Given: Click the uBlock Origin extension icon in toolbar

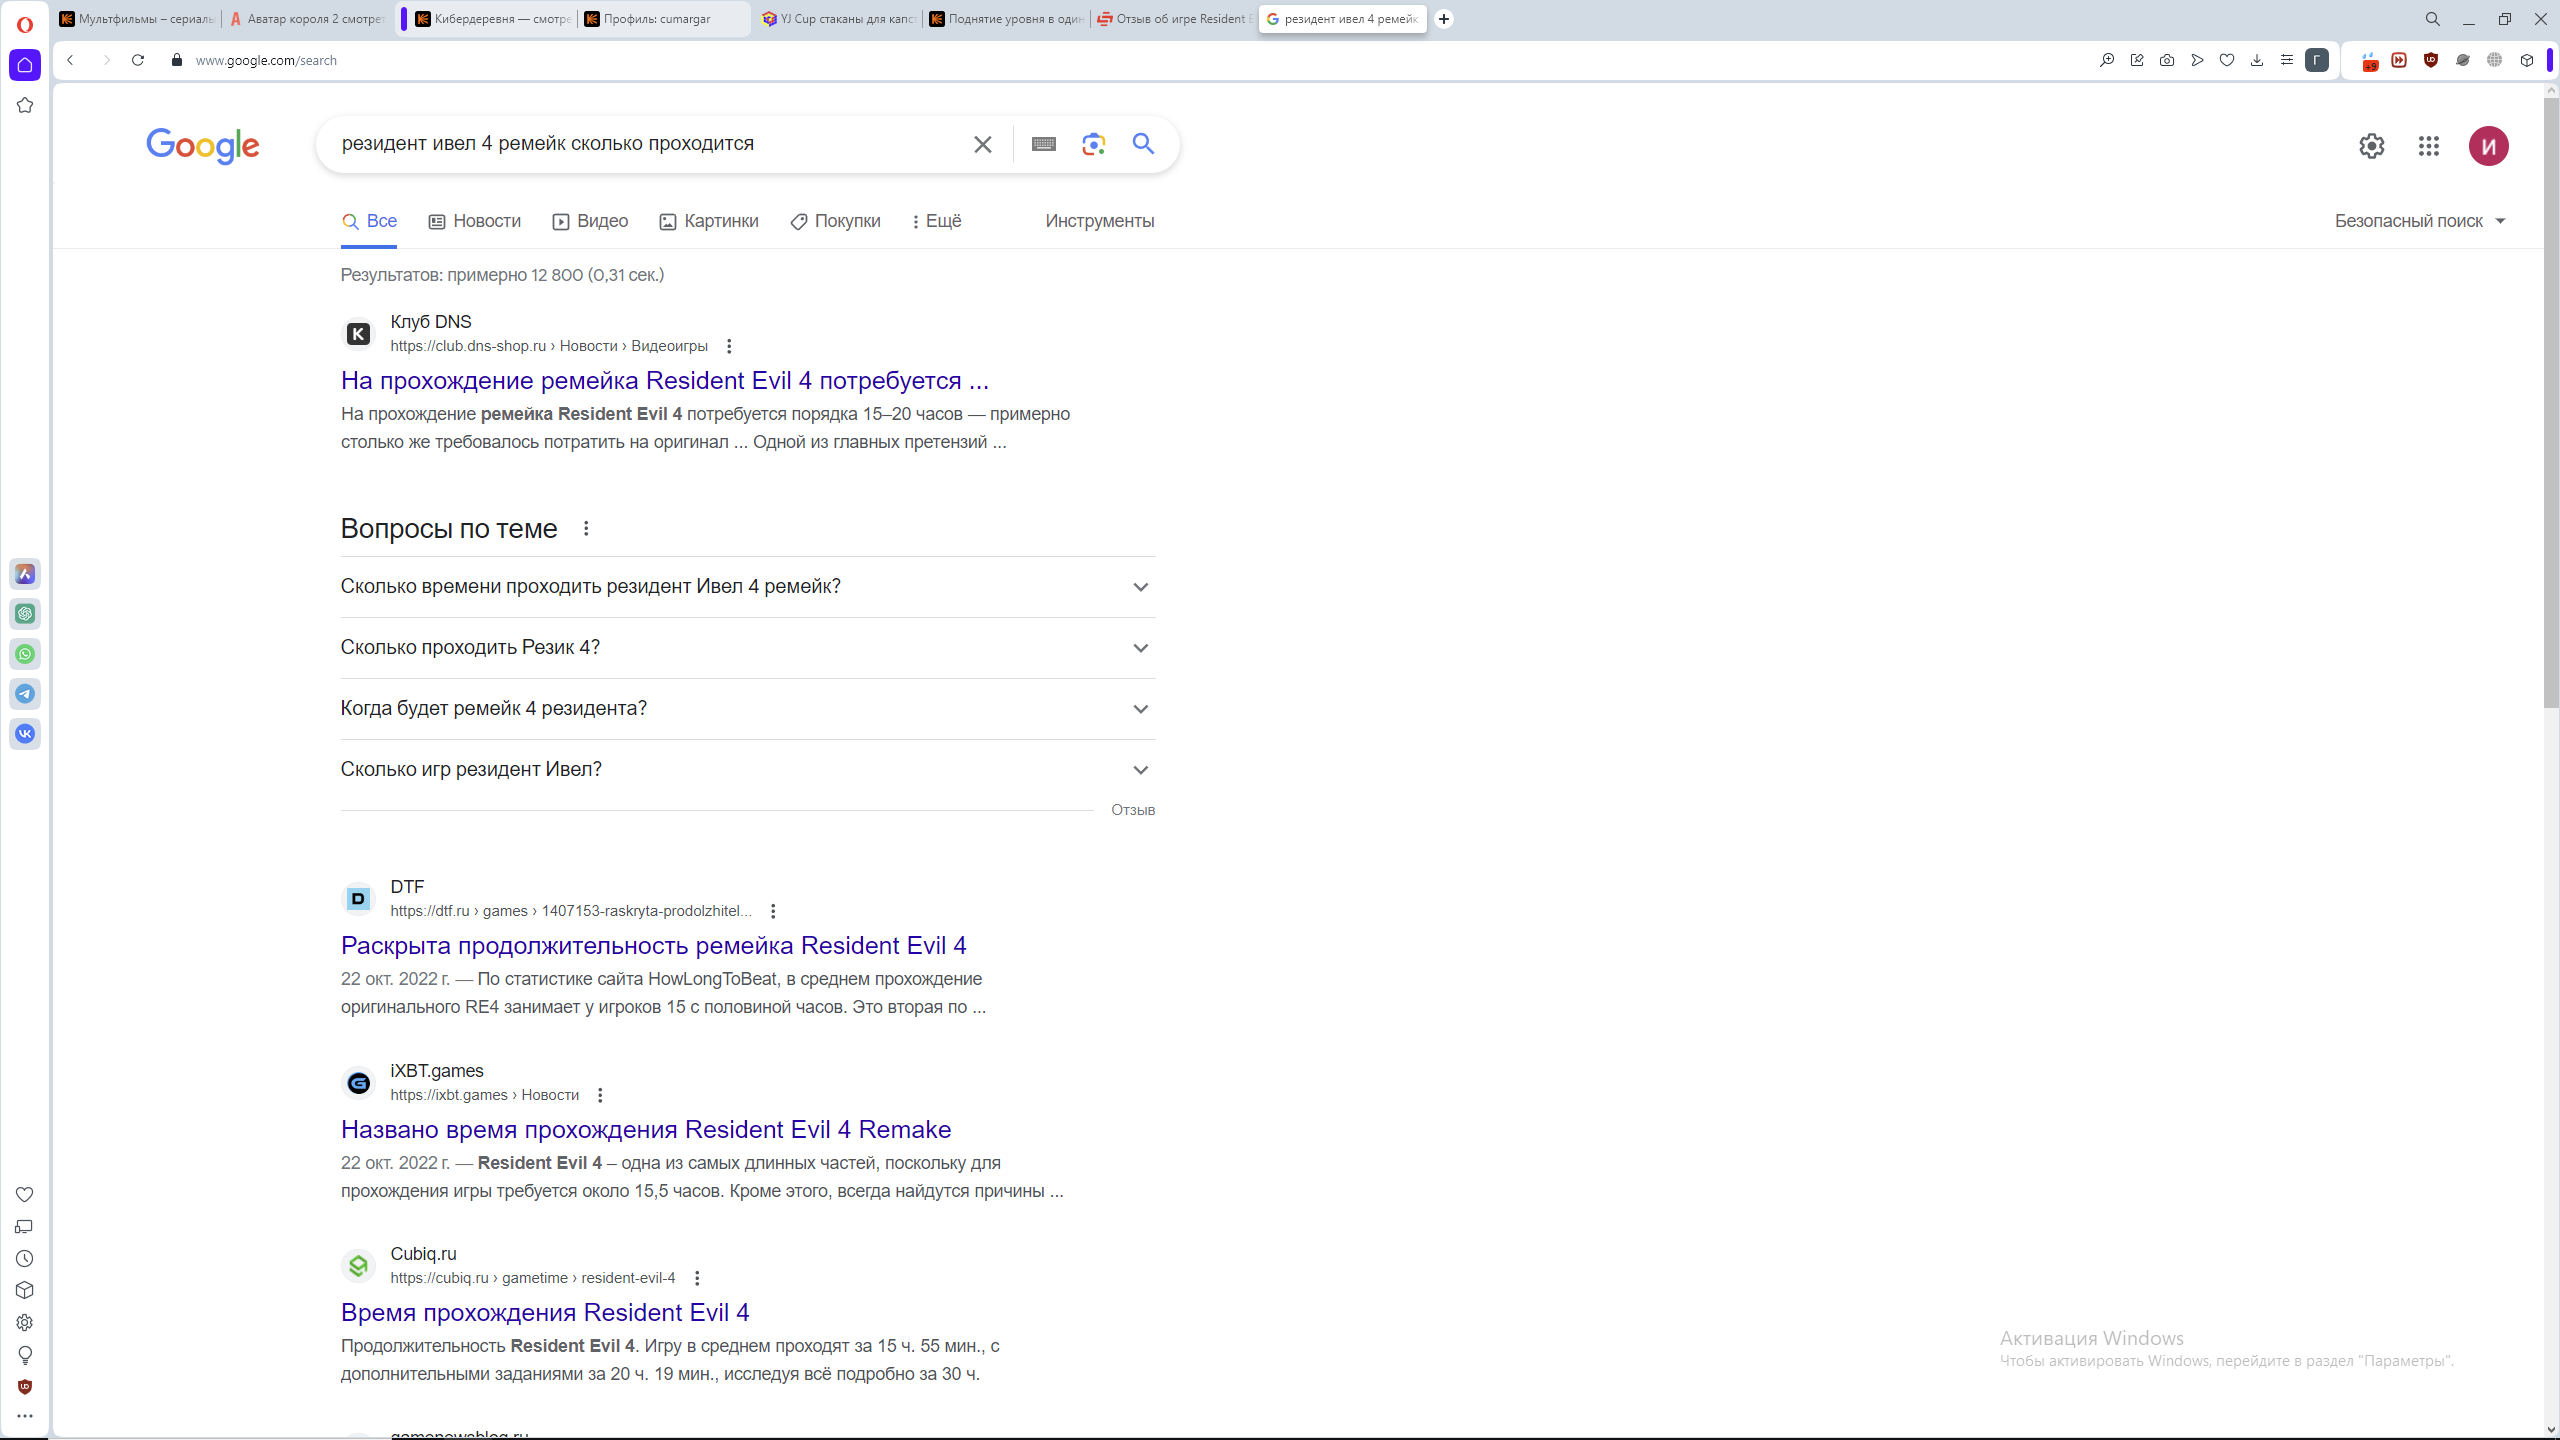Looking at the screenshot, I should (2431, 60).
